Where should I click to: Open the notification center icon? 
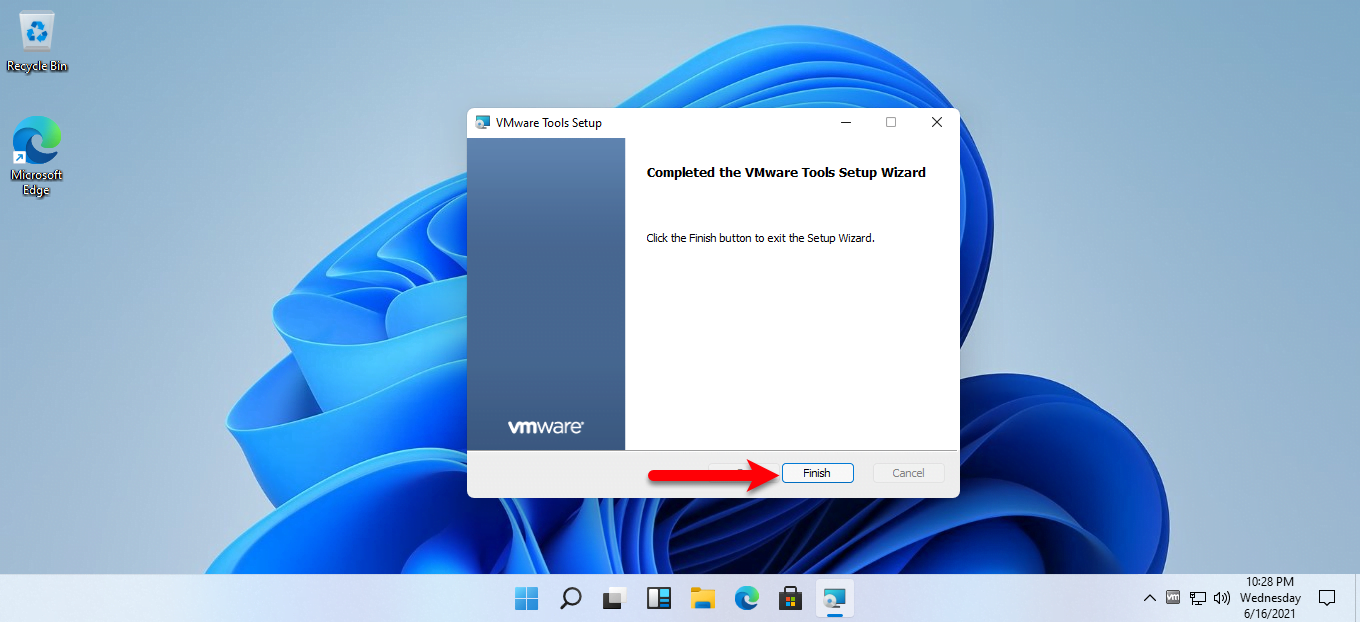point(1327,598)
